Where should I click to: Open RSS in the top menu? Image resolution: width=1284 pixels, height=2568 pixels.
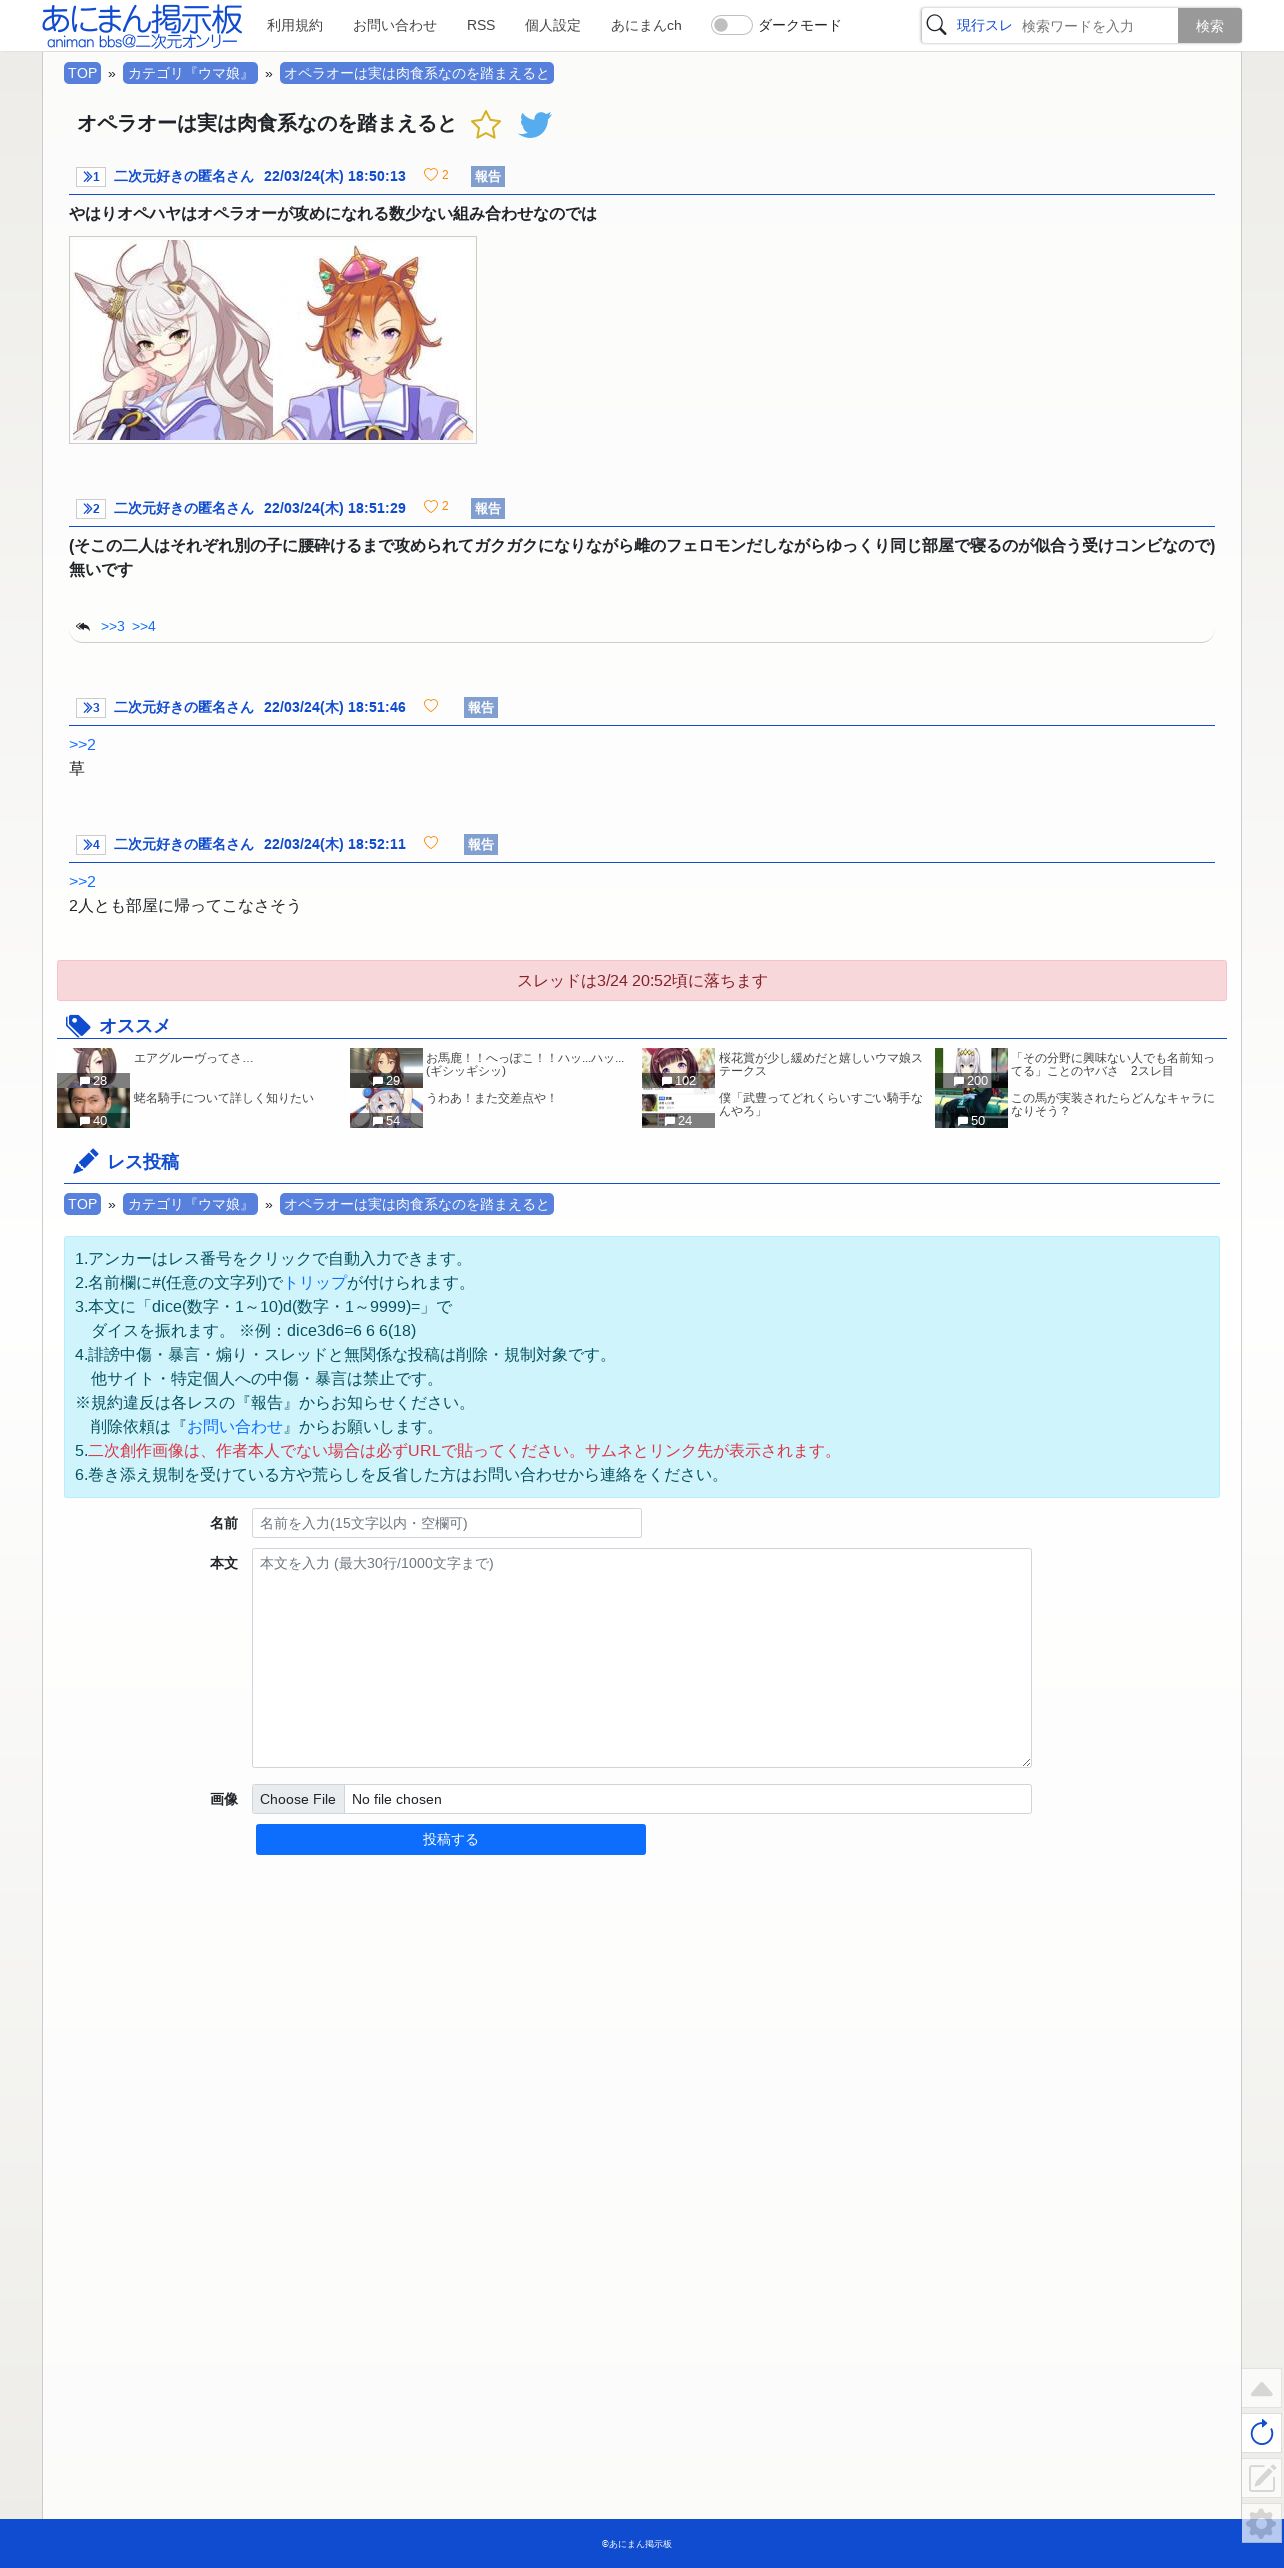point(481,25)
